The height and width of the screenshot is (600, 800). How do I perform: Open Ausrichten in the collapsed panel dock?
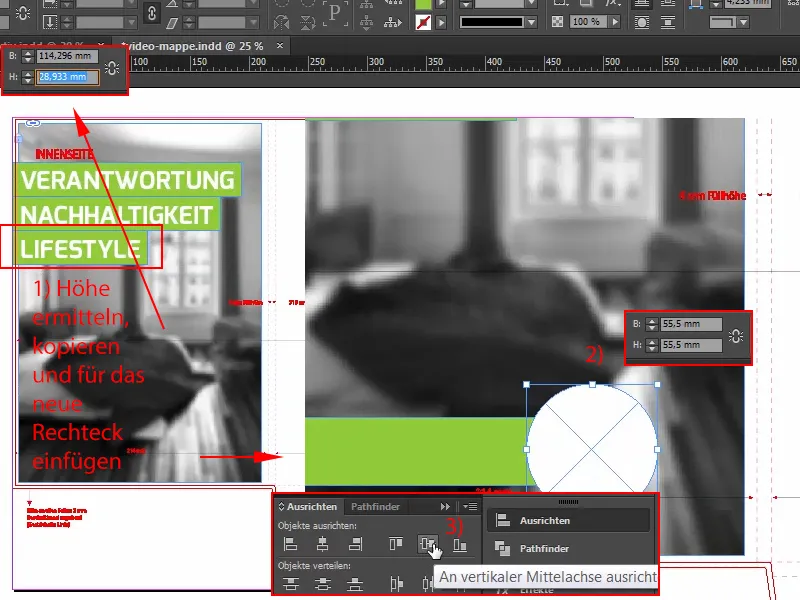tap(568, 520)
